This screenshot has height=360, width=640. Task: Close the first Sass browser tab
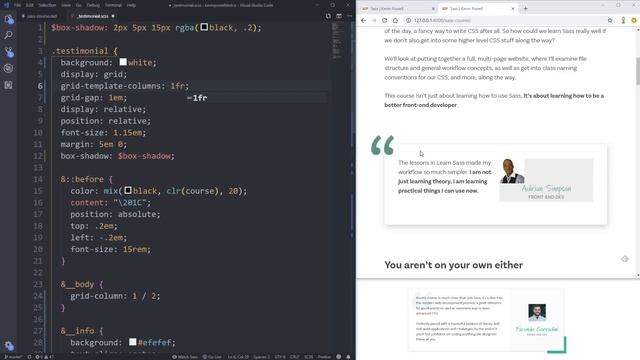tap(433, 9)
